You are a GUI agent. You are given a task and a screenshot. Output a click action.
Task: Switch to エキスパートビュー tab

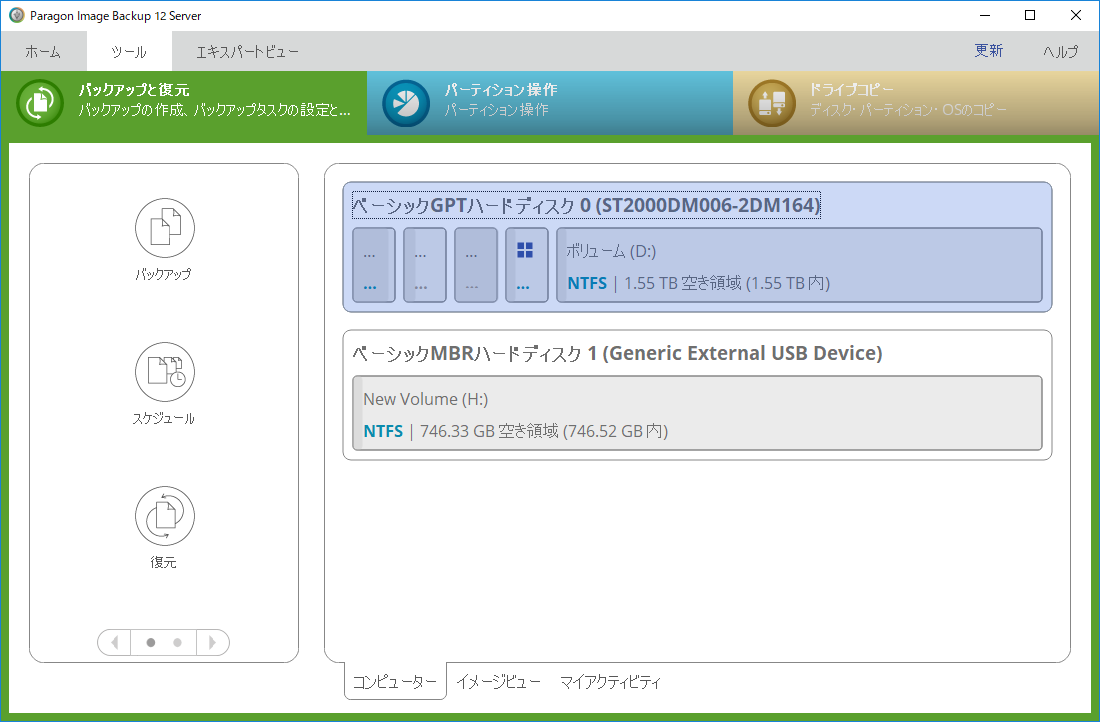[247, 51]
